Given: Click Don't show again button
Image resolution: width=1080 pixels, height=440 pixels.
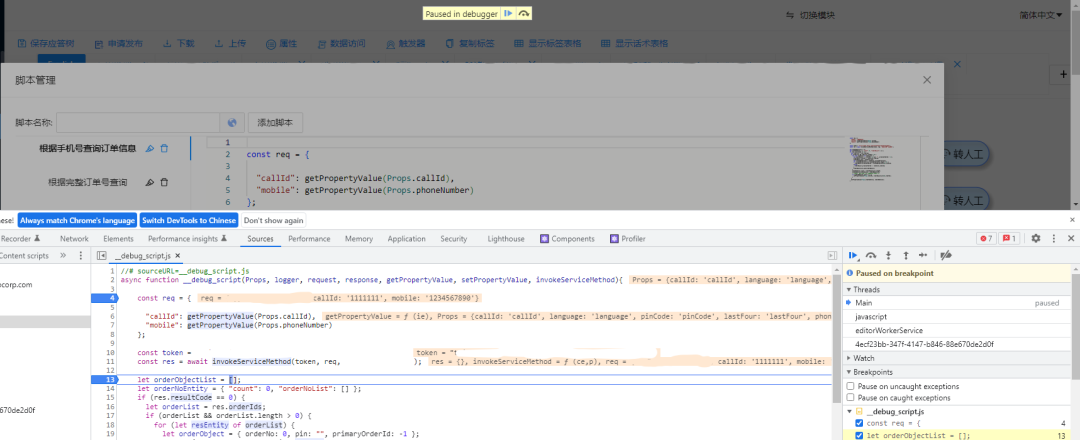Looking at the screenshot, I should (273, 220).
